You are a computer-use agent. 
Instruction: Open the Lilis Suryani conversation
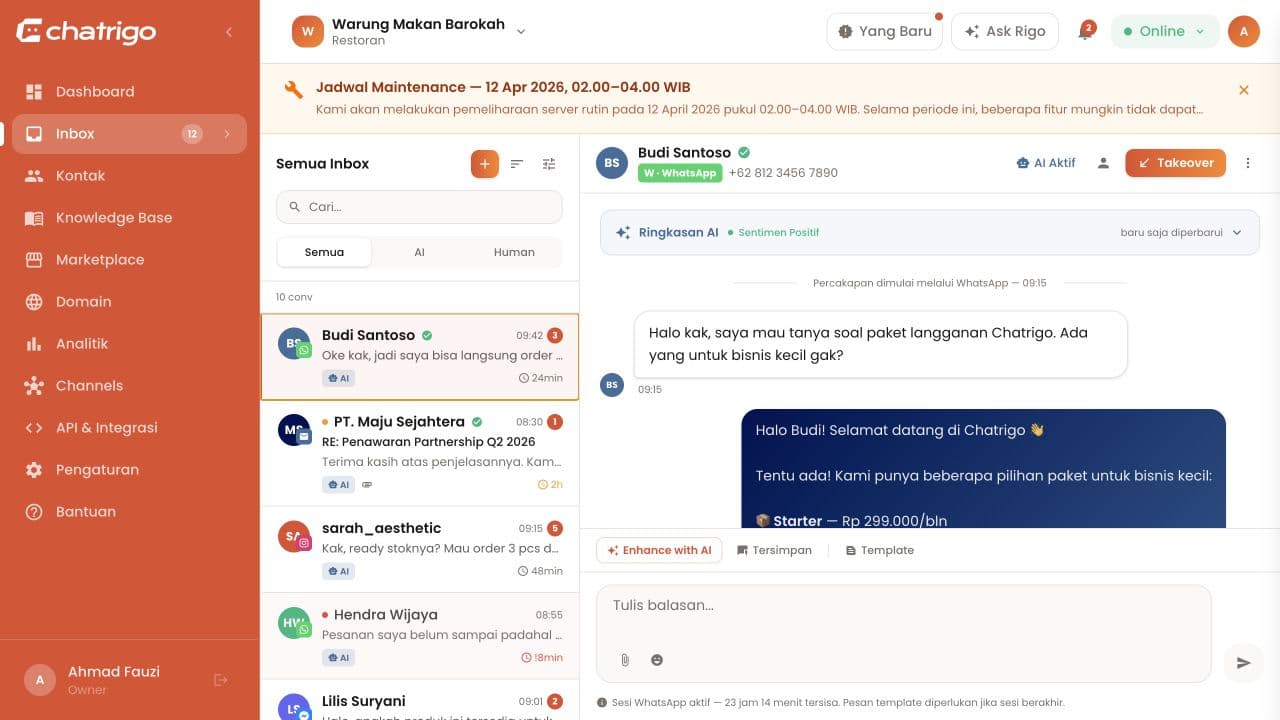(420, 699)
